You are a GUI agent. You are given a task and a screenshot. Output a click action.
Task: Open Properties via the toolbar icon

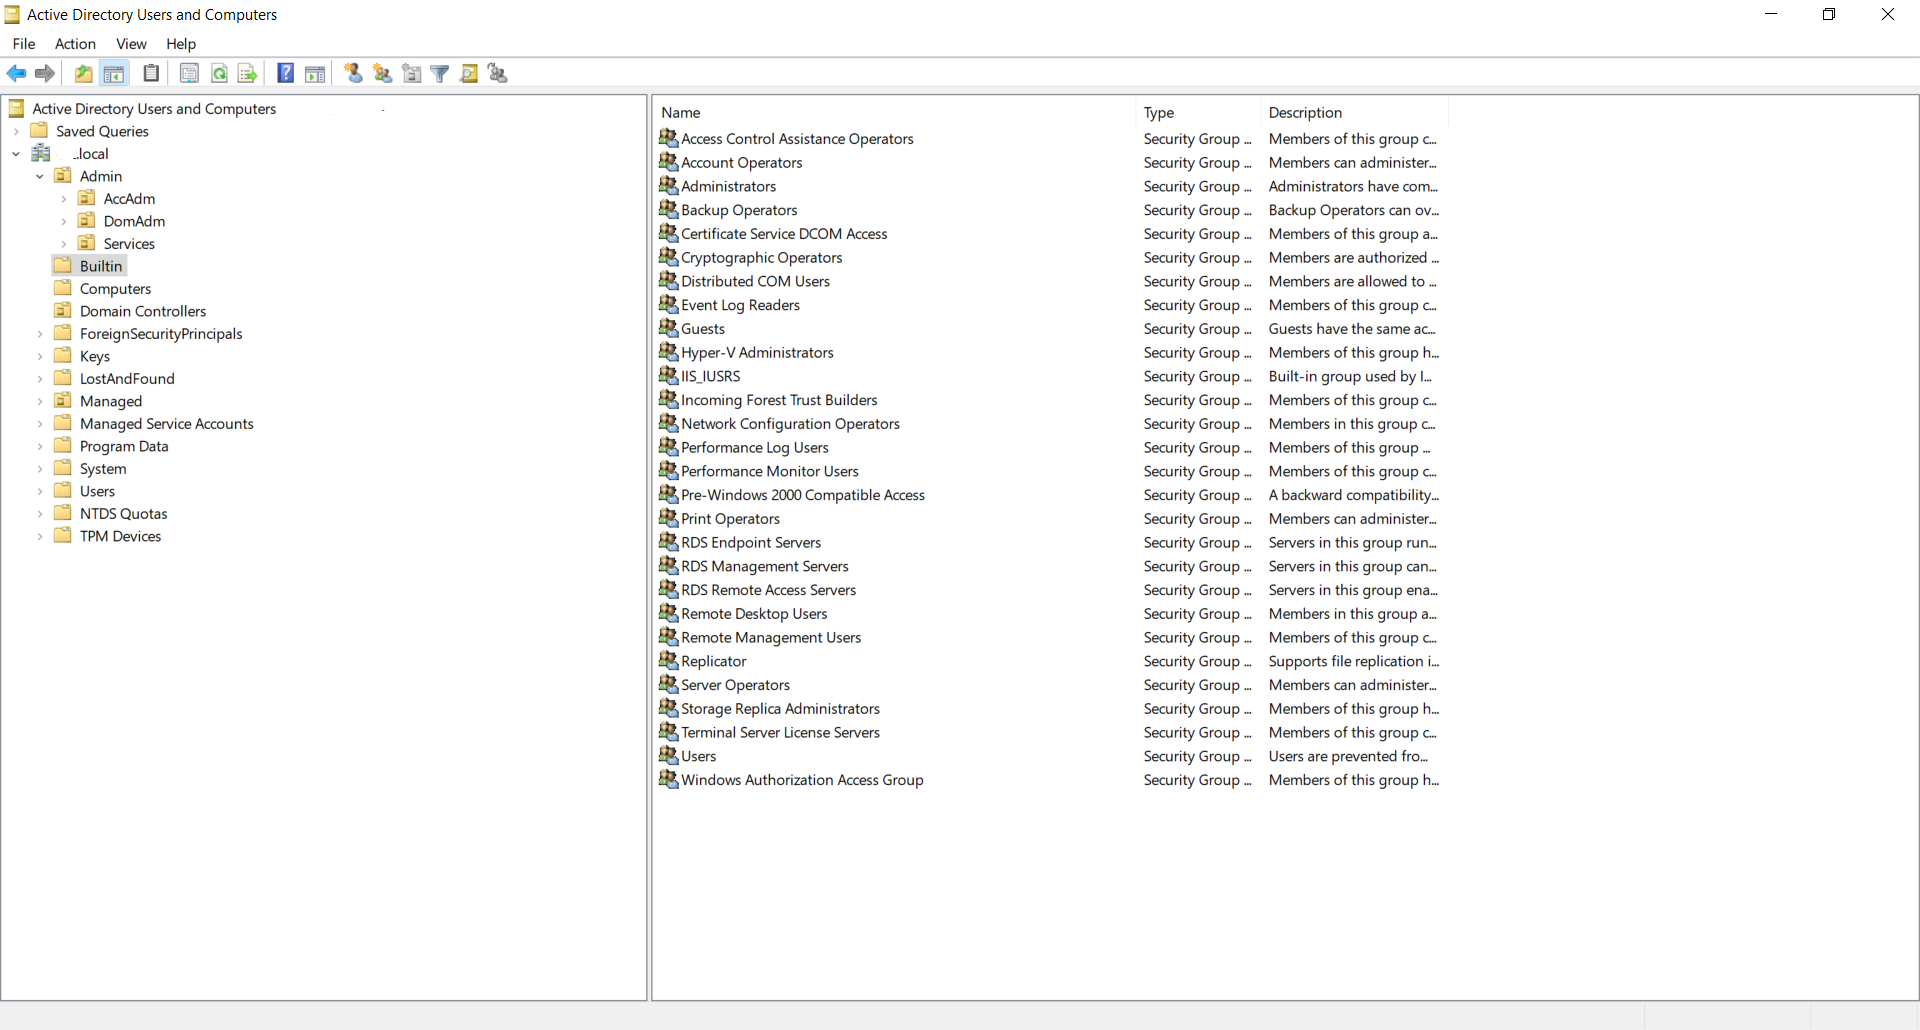tap(189, 73)
